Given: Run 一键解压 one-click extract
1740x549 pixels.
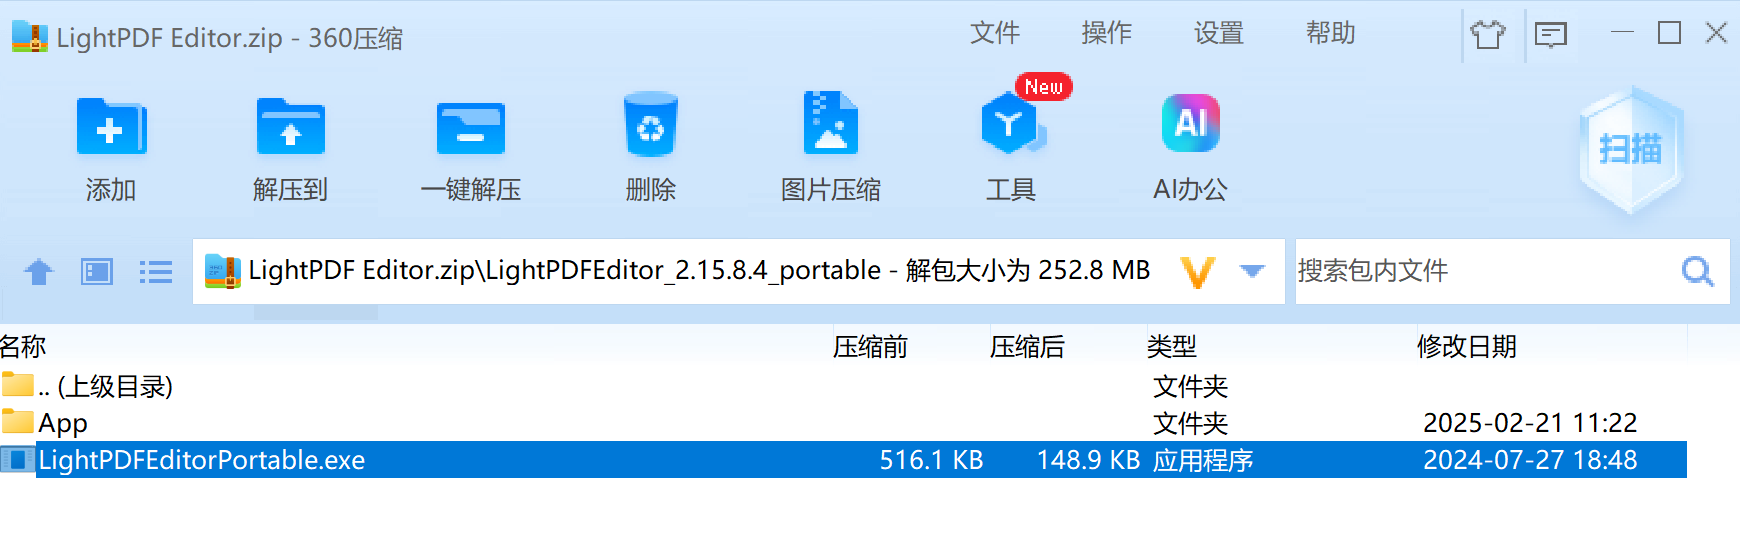Looking at the screenshot, I should (x=471, y=128).
